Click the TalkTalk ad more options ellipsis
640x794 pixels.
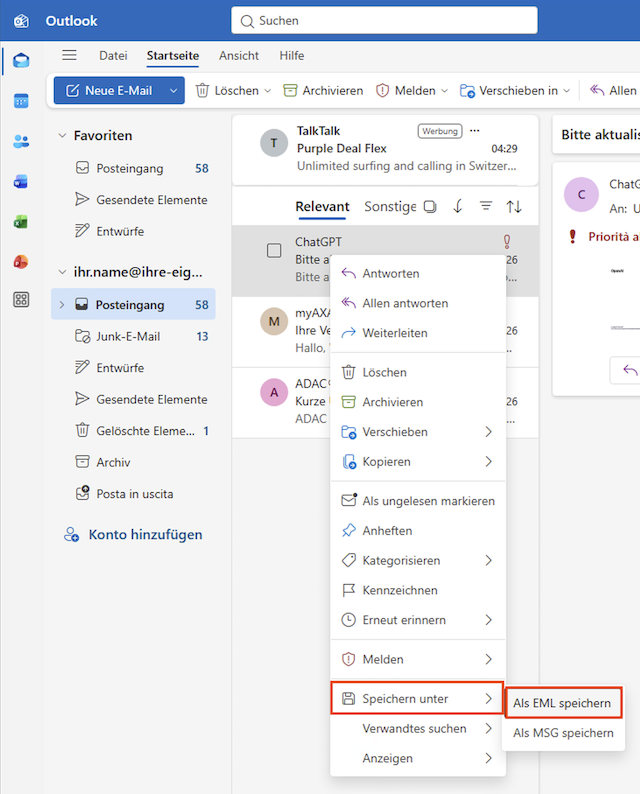coord(474,131)
